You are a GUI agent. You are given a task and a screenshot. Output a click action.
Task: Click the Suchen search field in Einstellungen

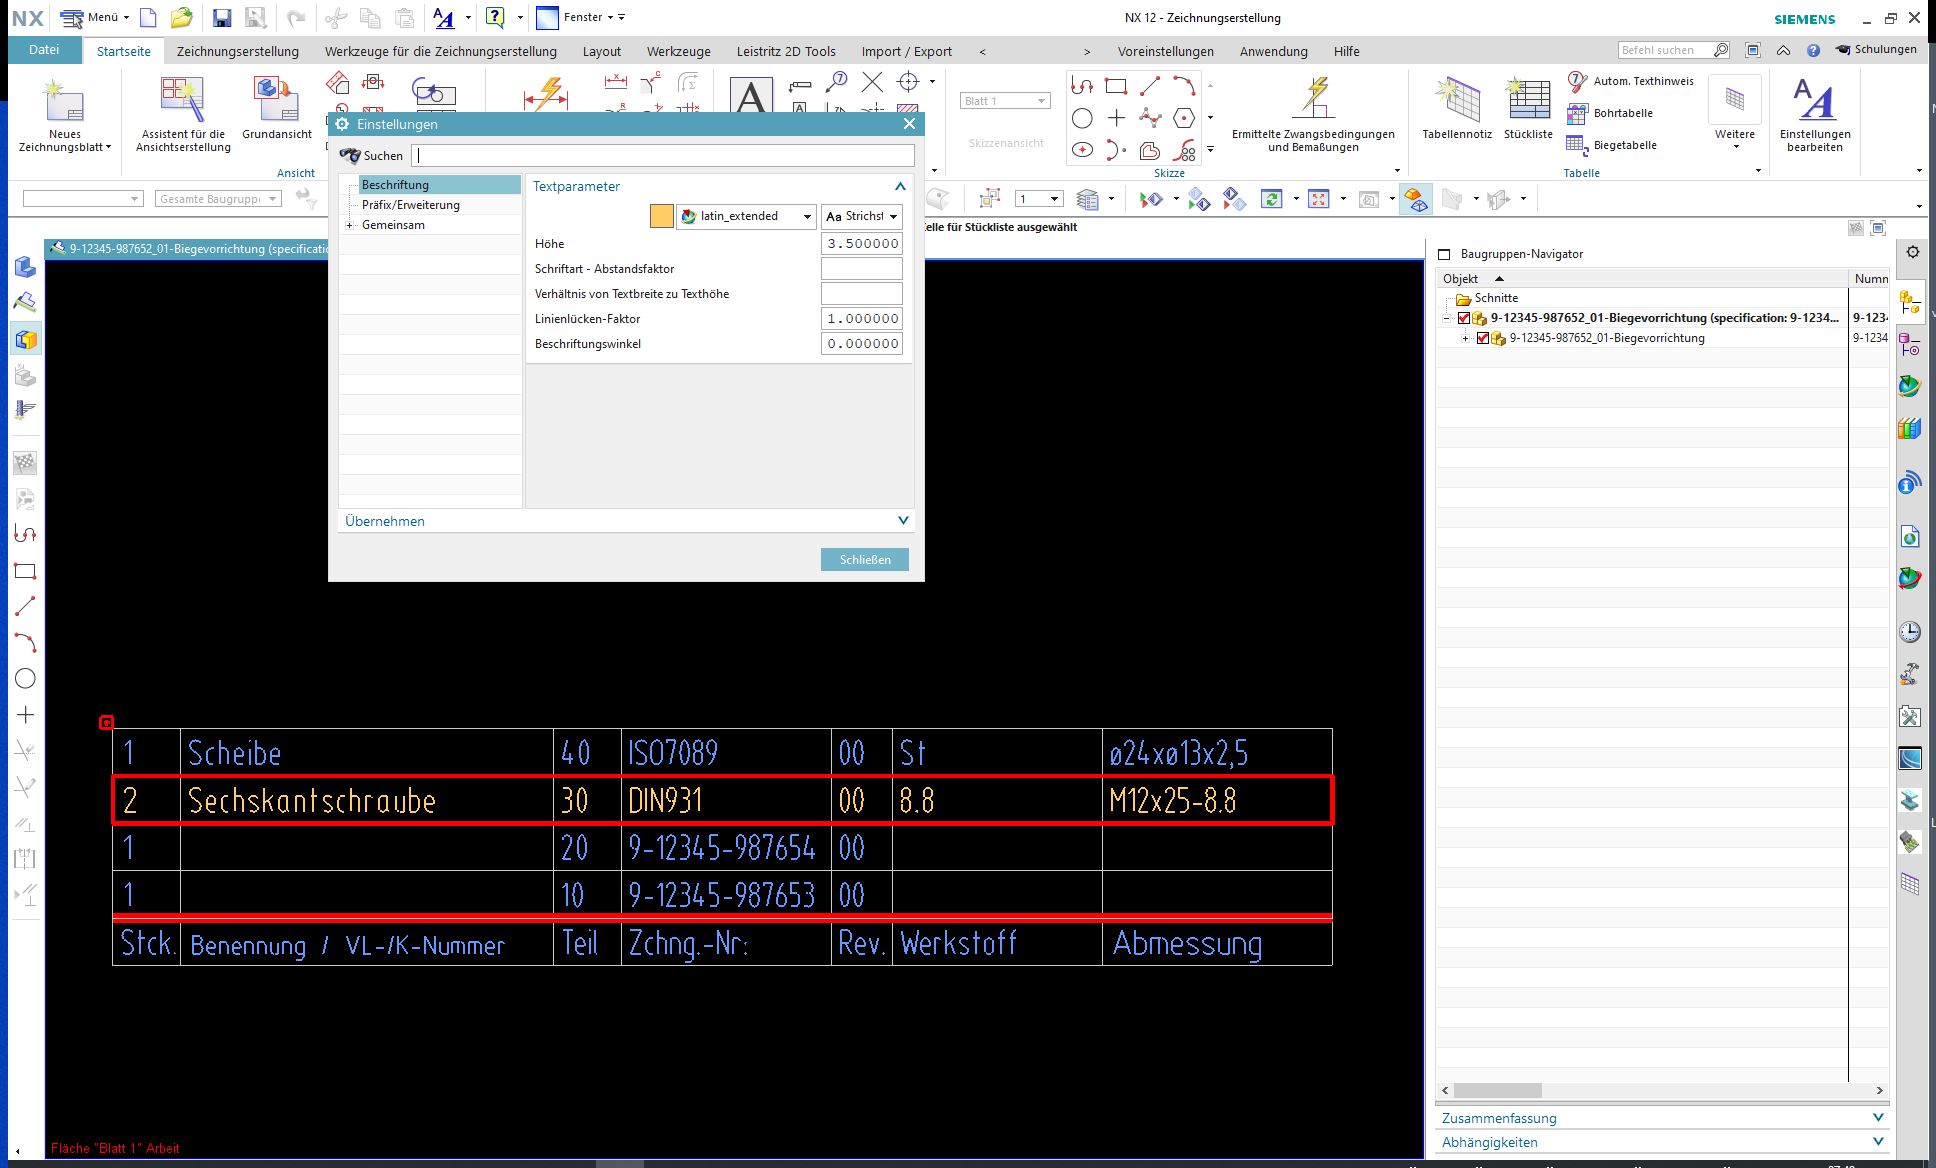[x=664, y=155]
